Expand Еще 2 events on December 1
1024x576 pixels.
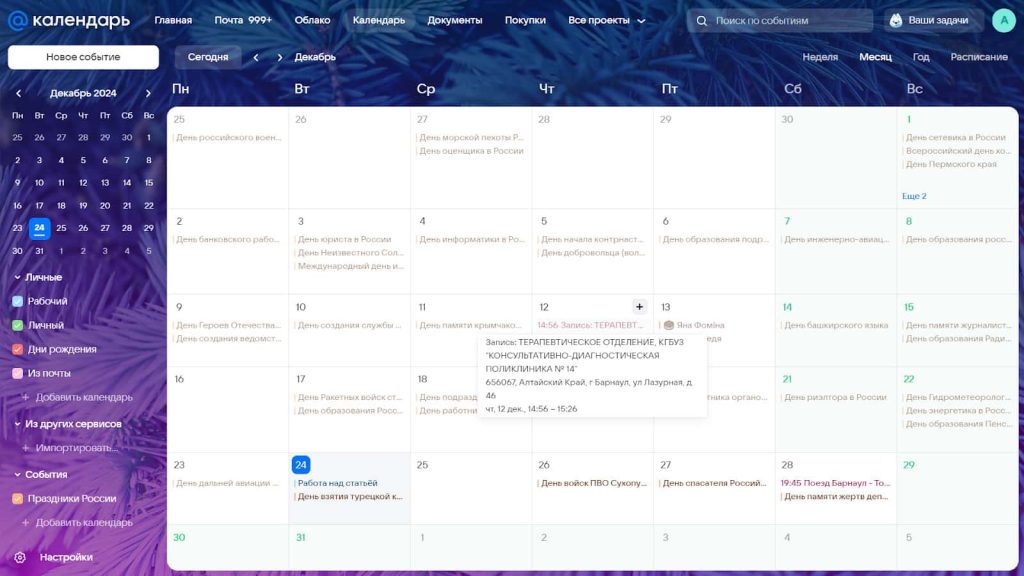914,196
